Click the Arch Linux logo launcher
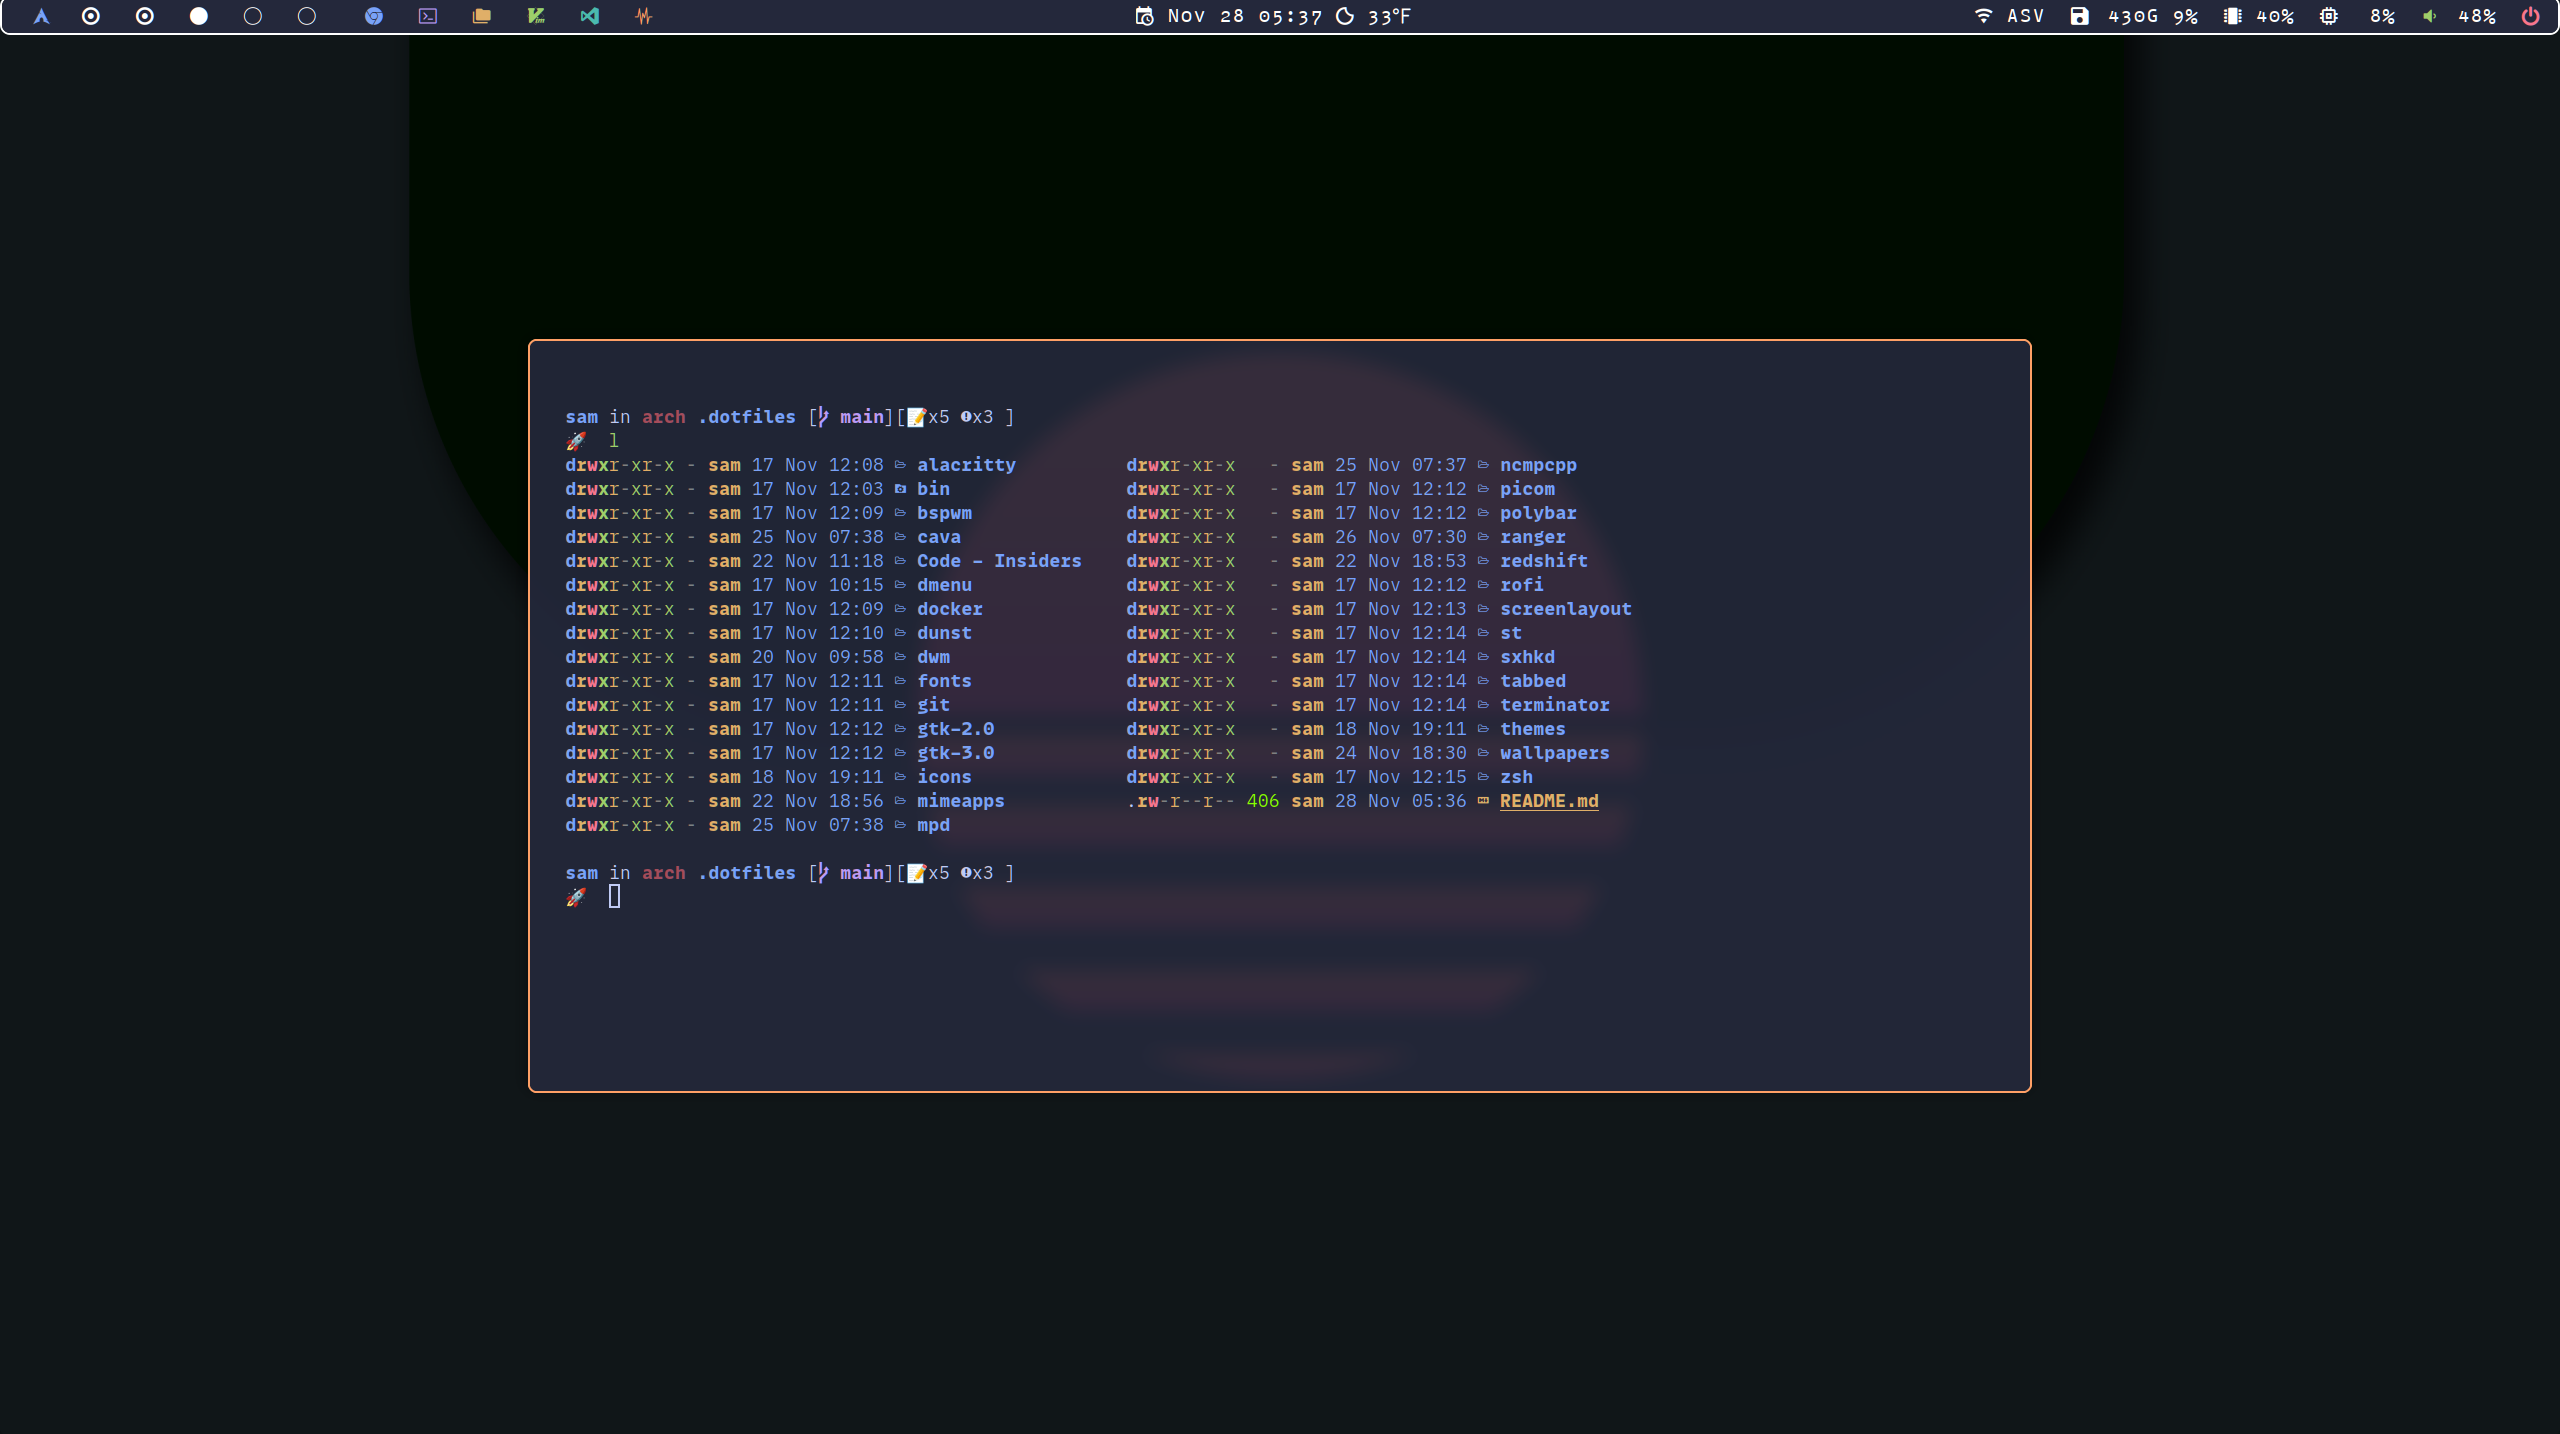The image size is (2560, 1434). click(41, 16)
